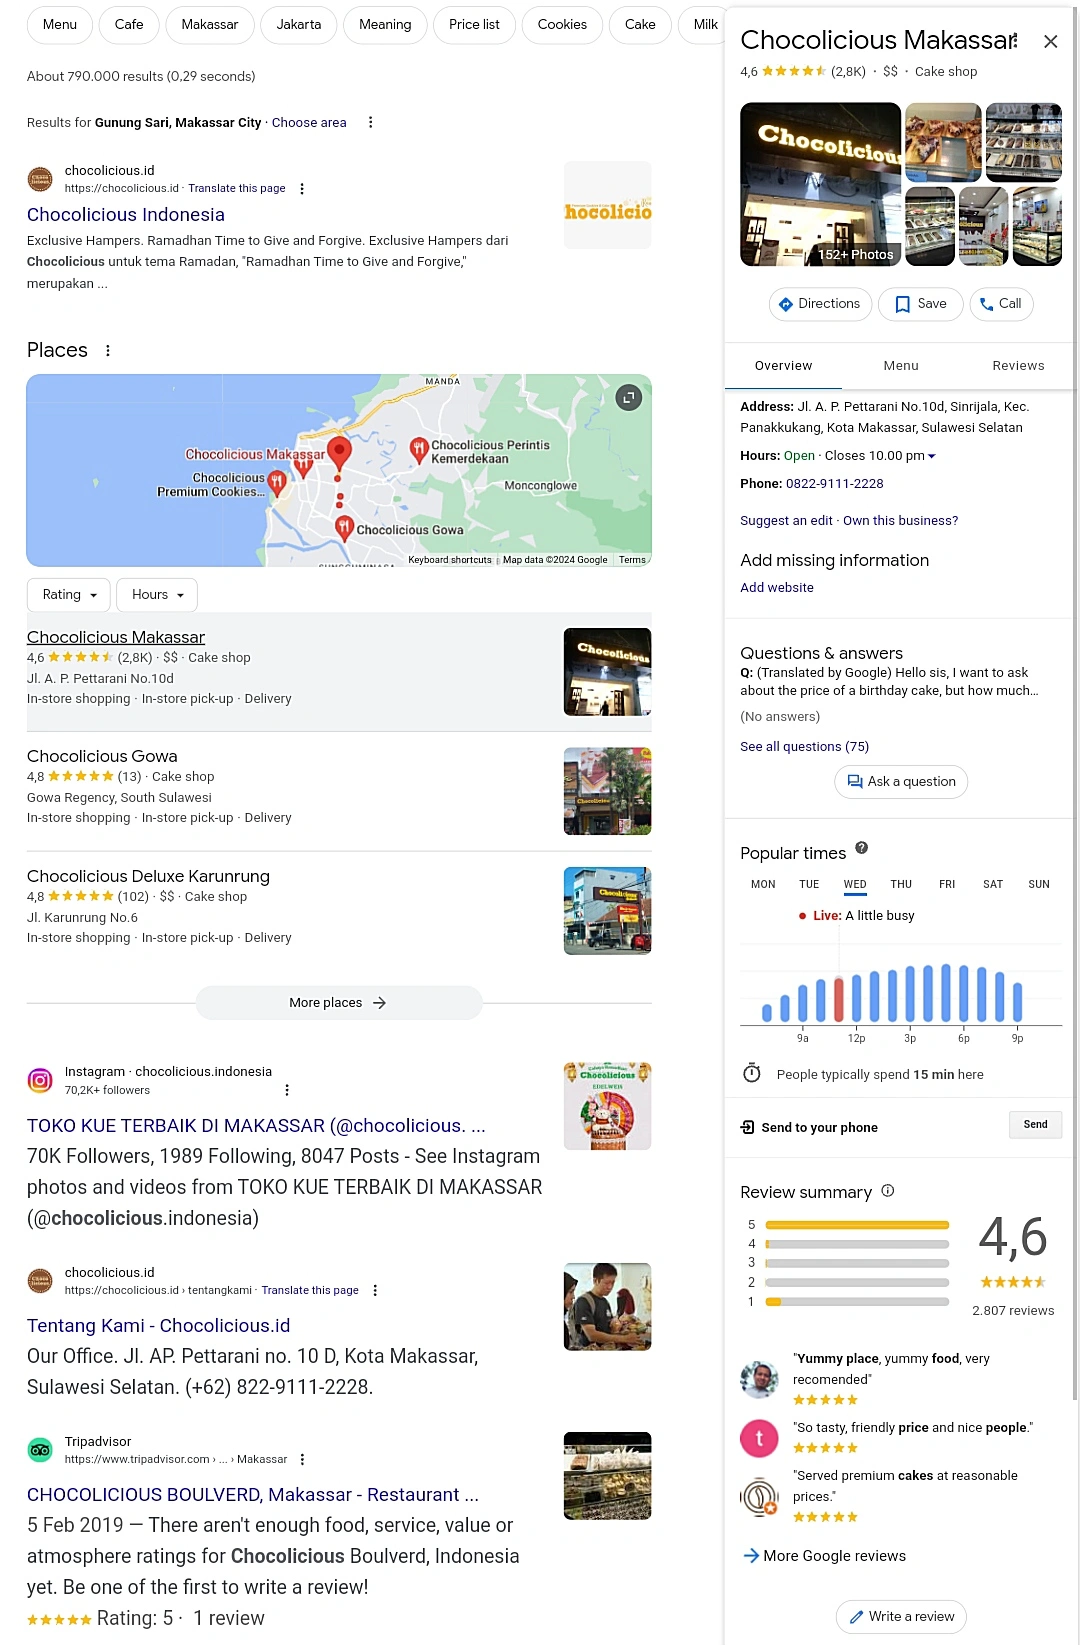Click the Jakarta filter chip
This screenshot has width=1080, height=1645.
[299, 25]
